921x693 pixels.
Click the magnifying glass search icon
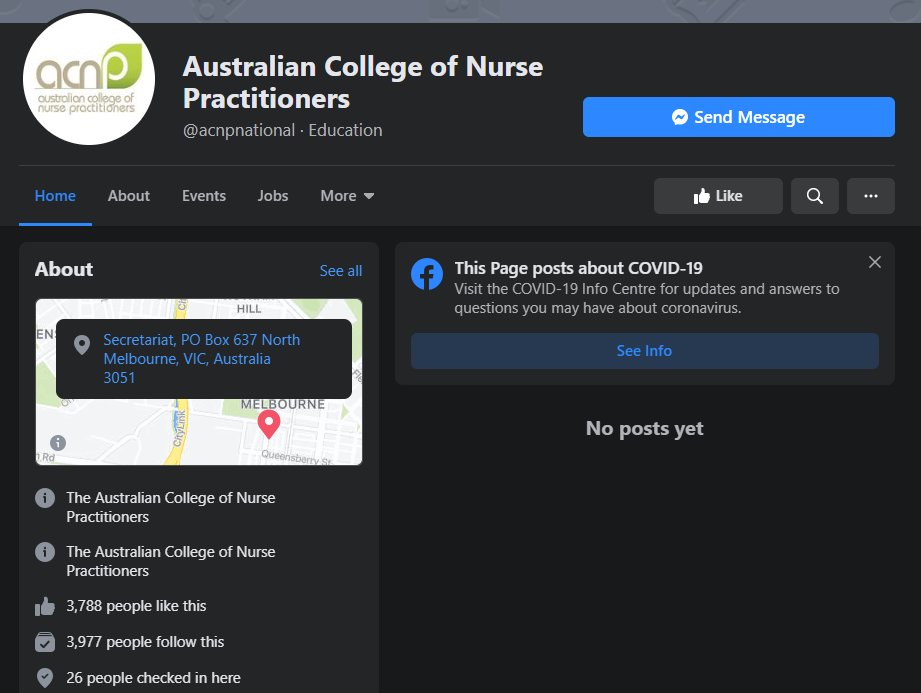click(x=814, y=195)
